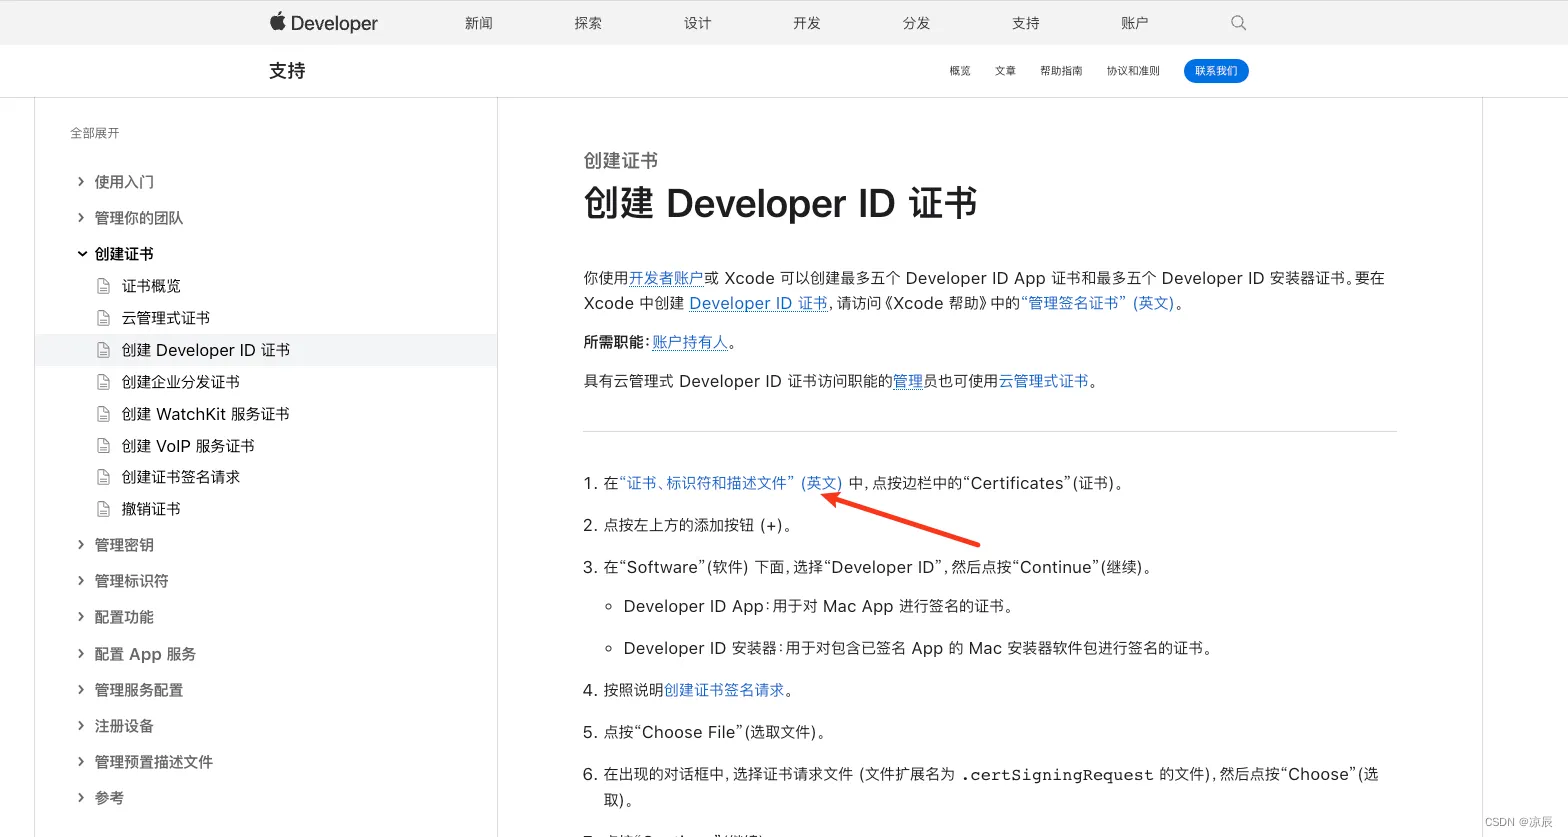Select 云管理式证书 in the sidebar
Viewport: 1568px width, 837px height.
[166, 318]
